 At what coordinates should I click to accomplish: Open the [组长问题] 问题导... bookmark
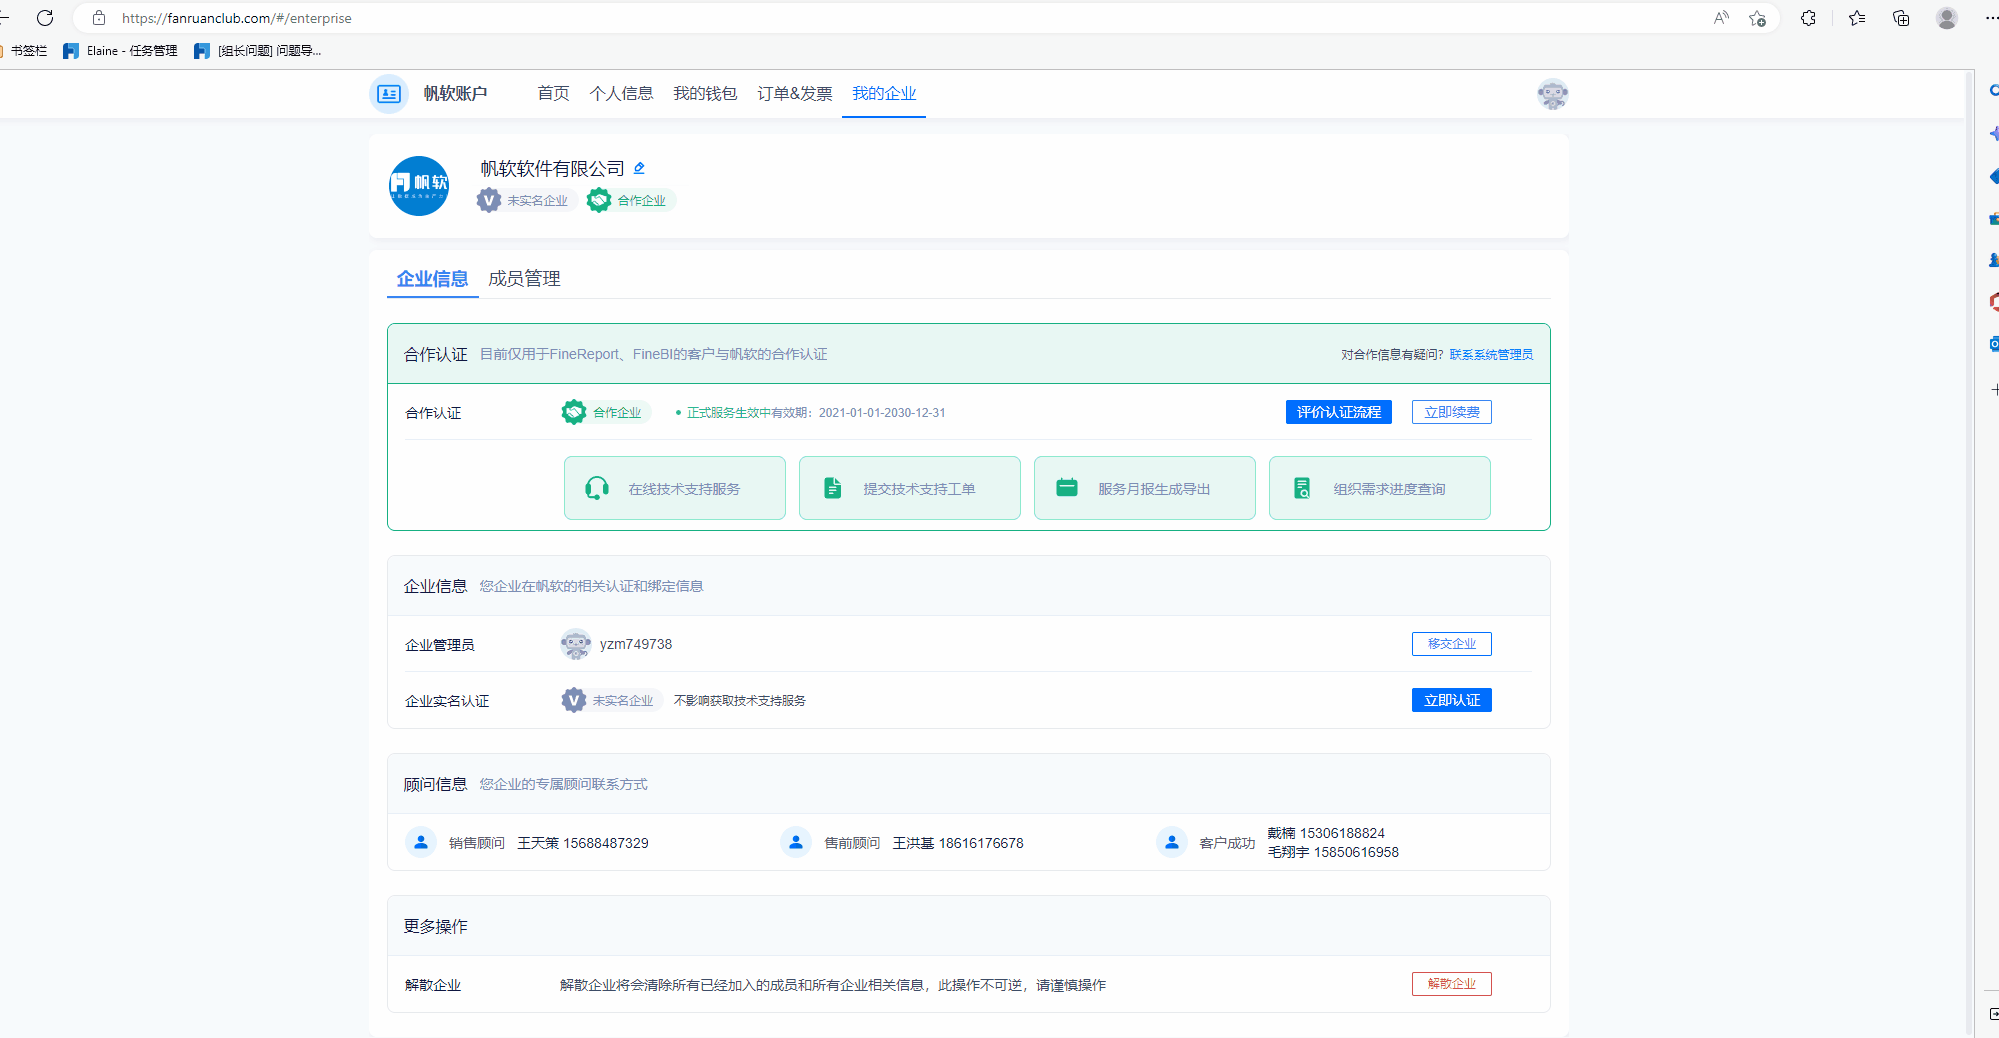point(258,51)
